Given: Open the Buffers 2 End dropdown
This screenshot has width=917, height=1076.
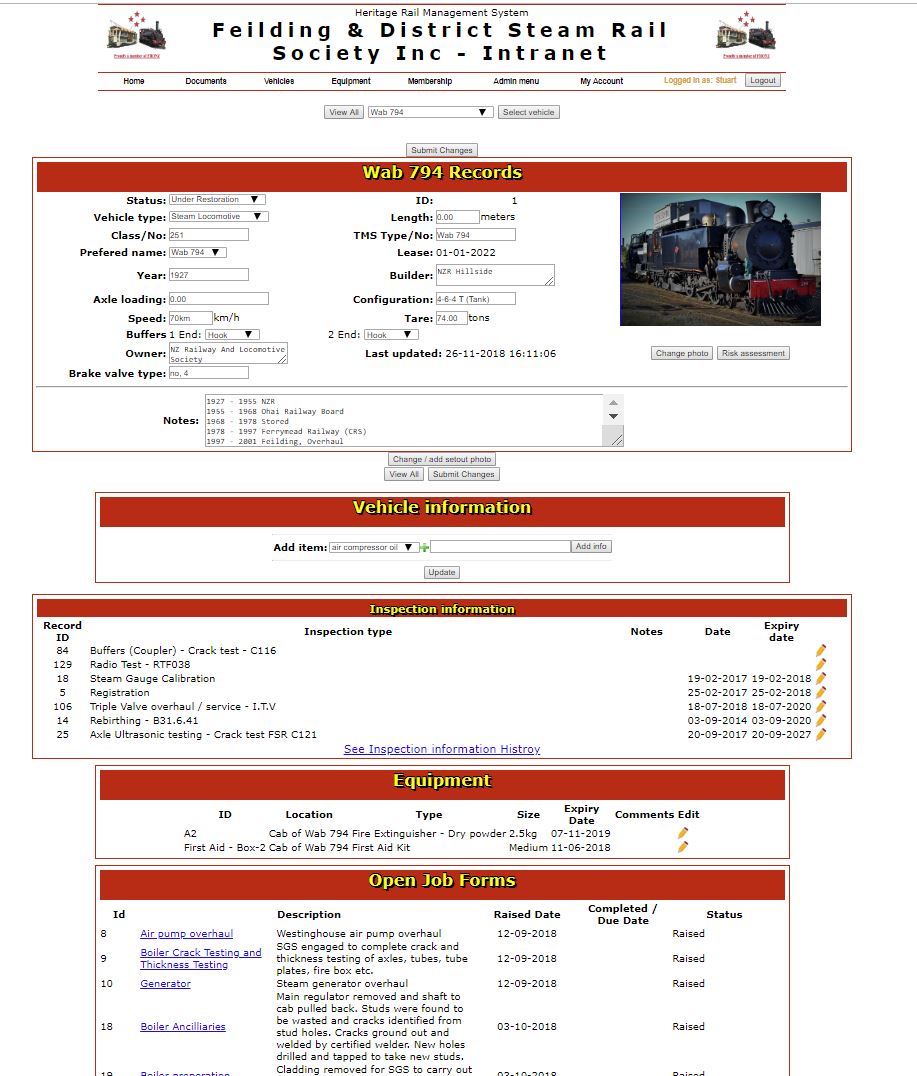Looking at the screenshot, I should pyautogui.click(x=391, y=335).
